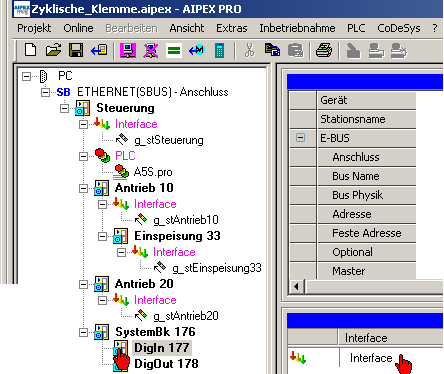Image resolution: width=444 pixels, height=374 pixels.
Task: Click the Print printer icon
Action: coord(324,50)
